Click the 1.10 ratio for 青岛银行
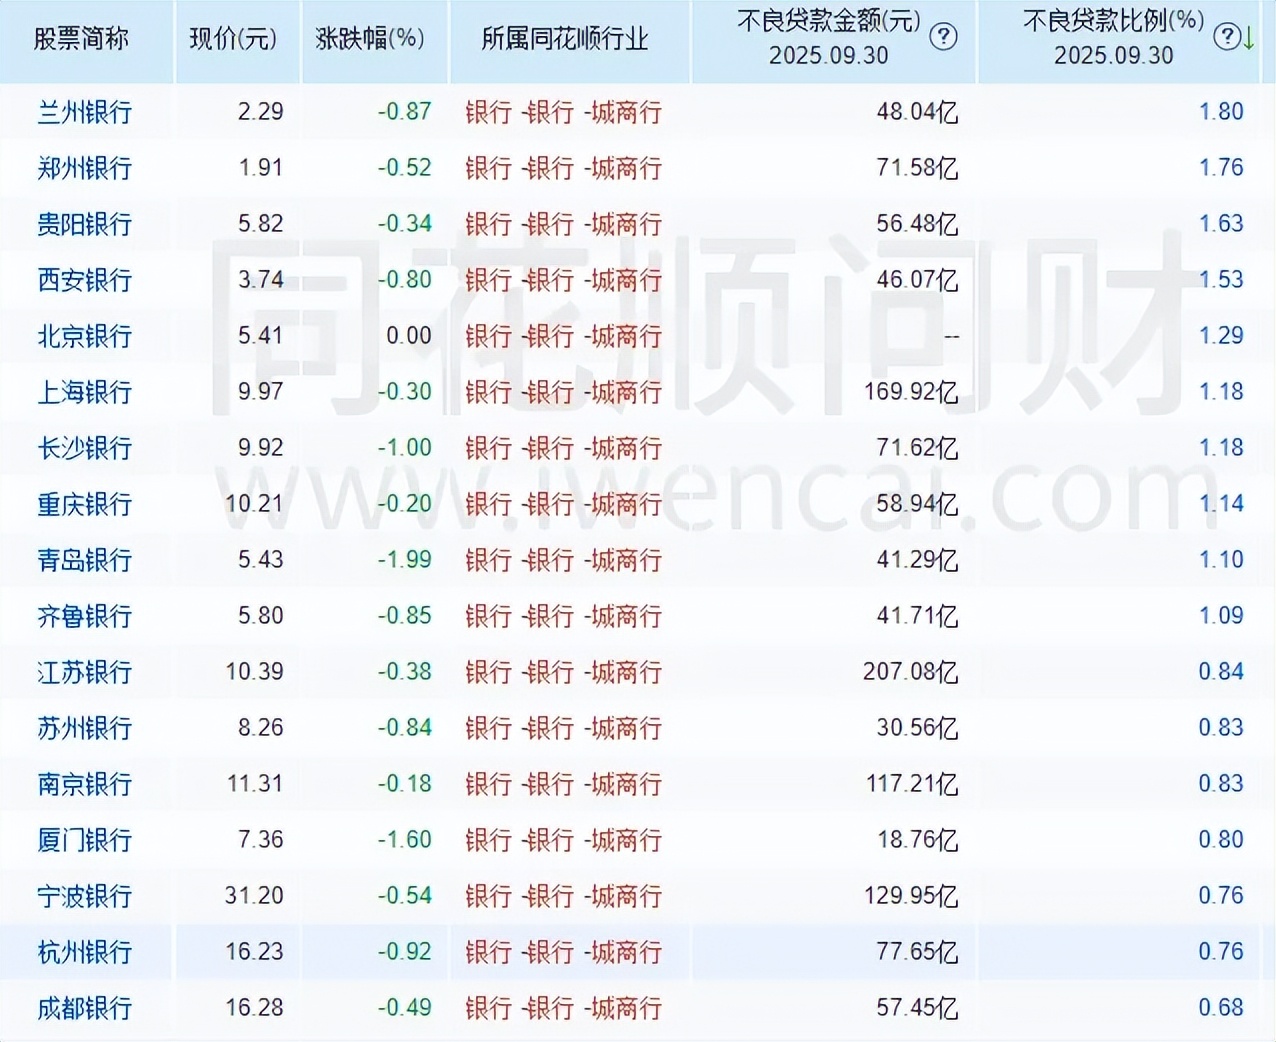This screenshot has height=1042, width=1276. click(x=1221, y=559)
